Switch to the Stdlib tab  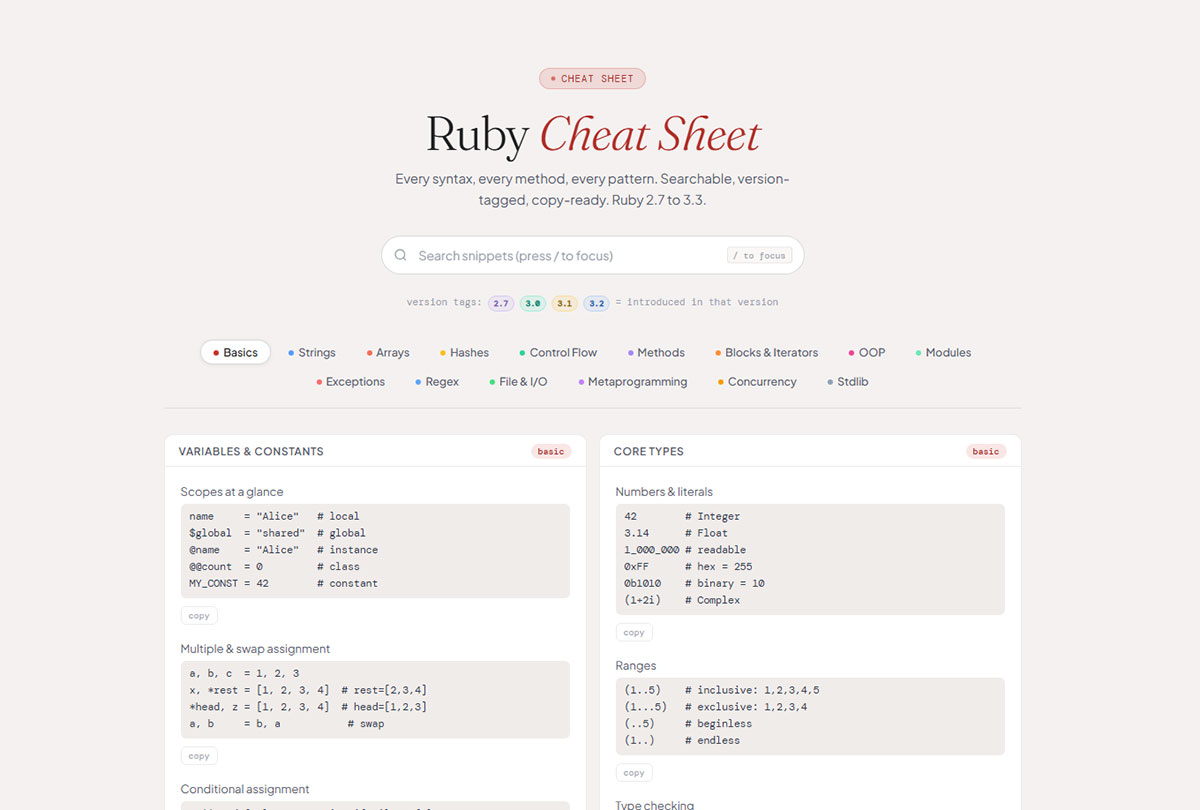click(x=847, y=381)
